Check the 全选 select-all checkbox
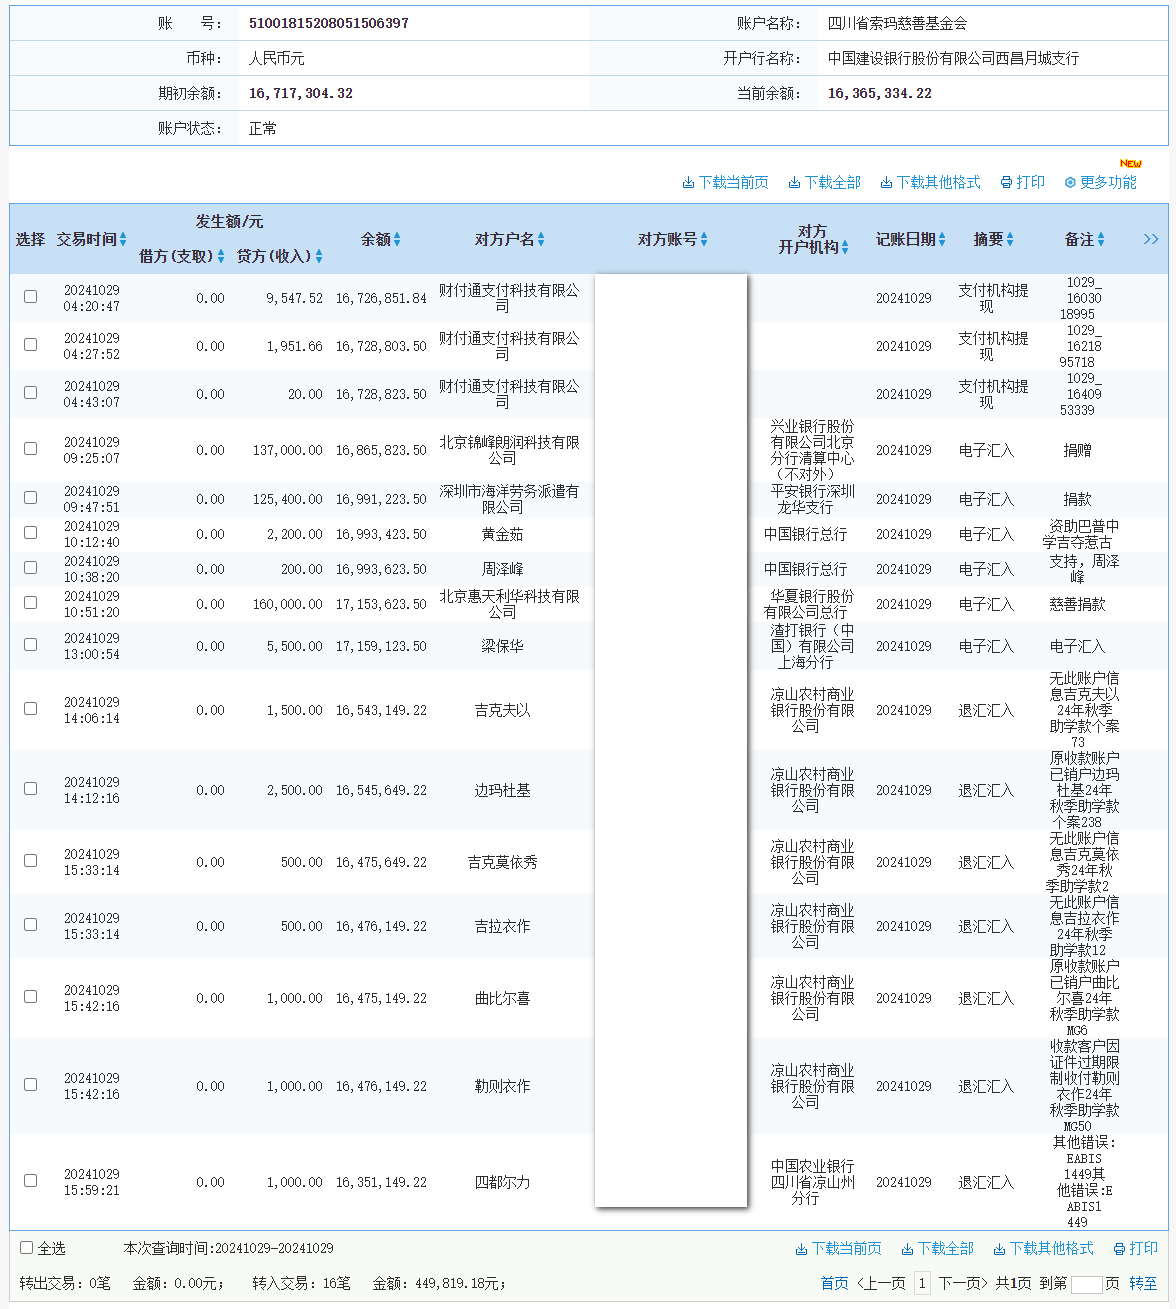The height and width of the screenshot is (1309, 1176). click(x=27, y=1248)
